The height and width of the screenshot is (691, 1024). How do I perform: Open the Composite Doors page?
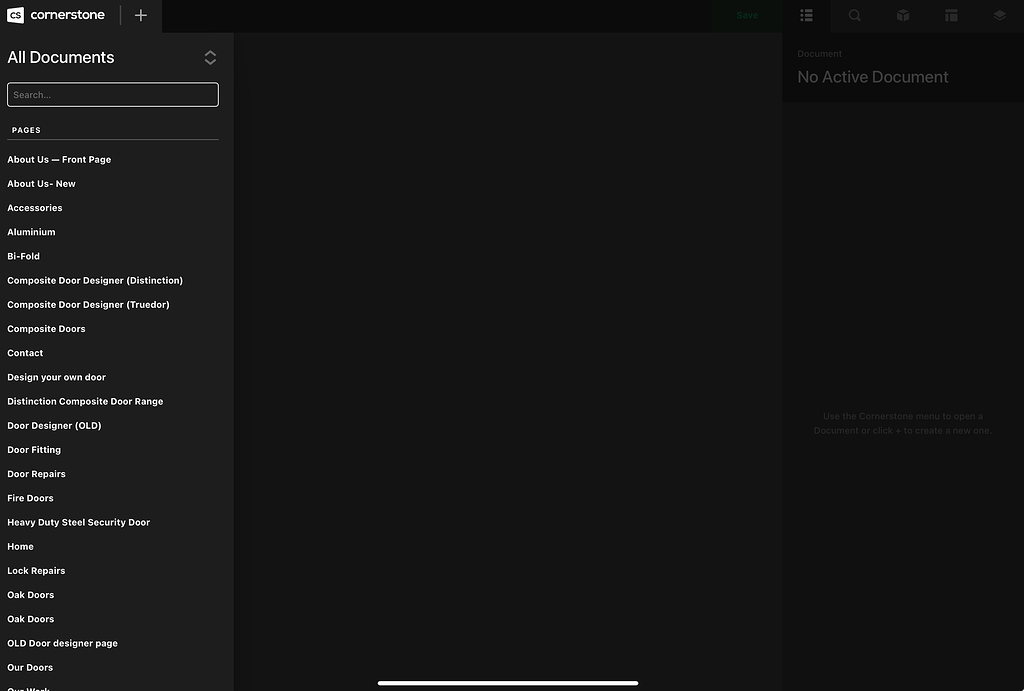coord(46,328)
